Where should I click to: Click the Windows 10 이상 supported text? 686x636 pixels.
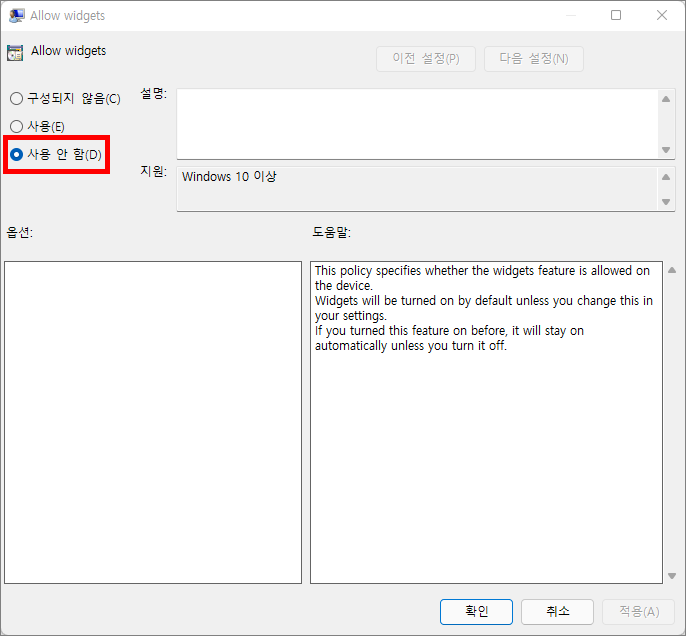[229, 176]
